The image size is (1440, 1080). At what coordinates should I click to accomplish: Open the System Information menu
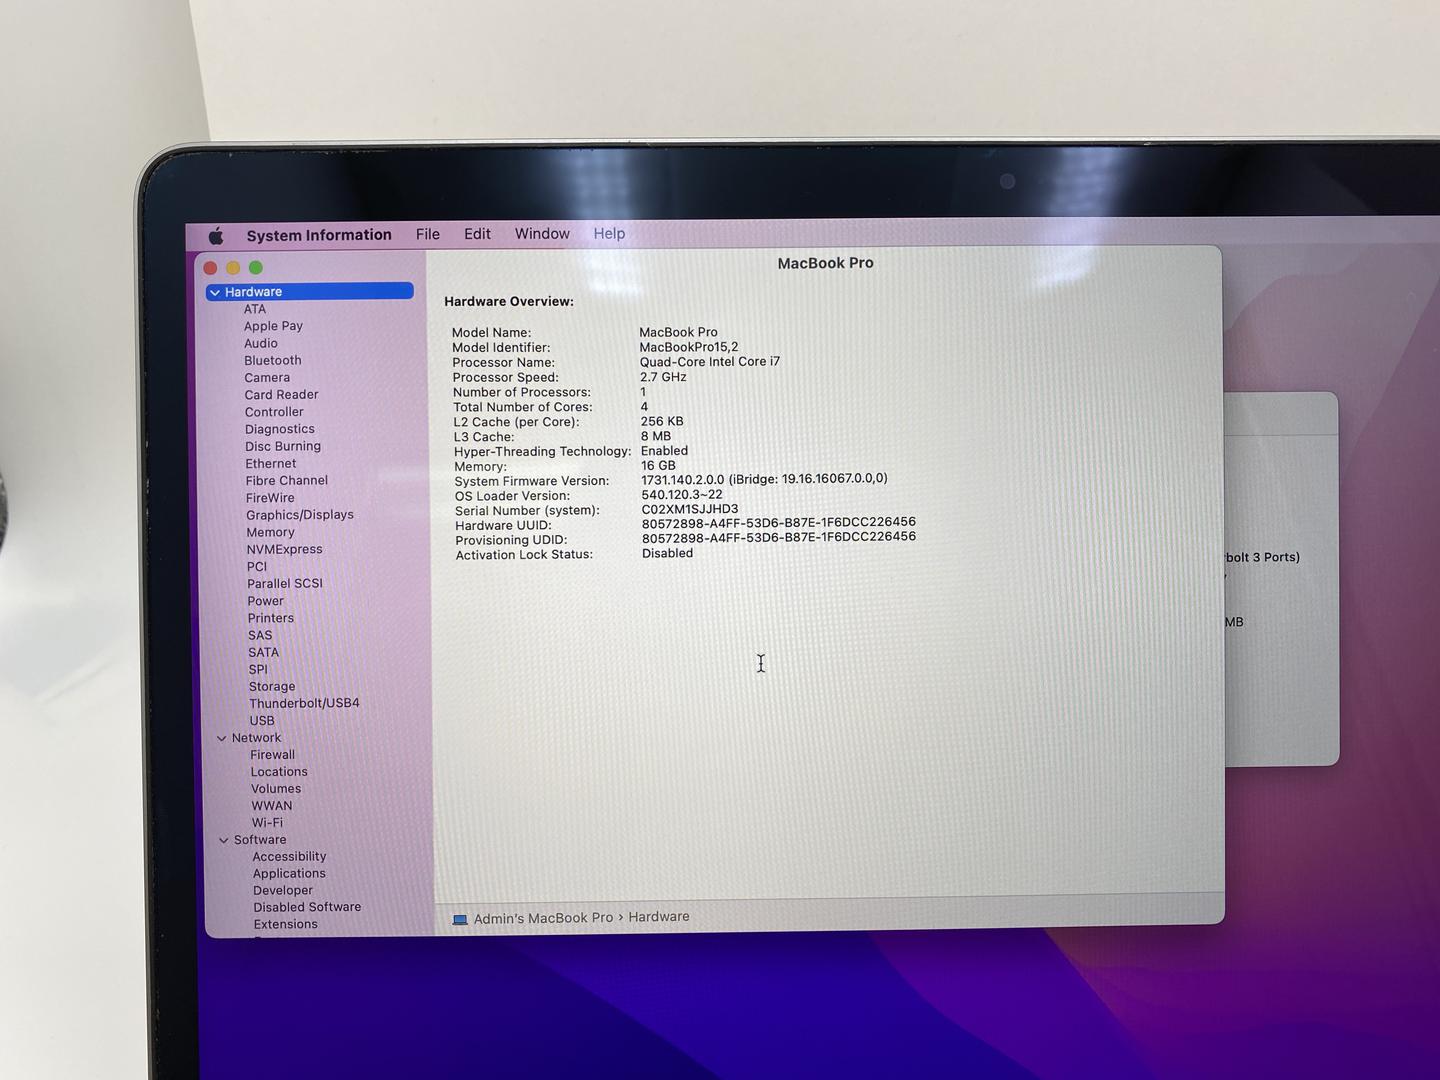319,235
